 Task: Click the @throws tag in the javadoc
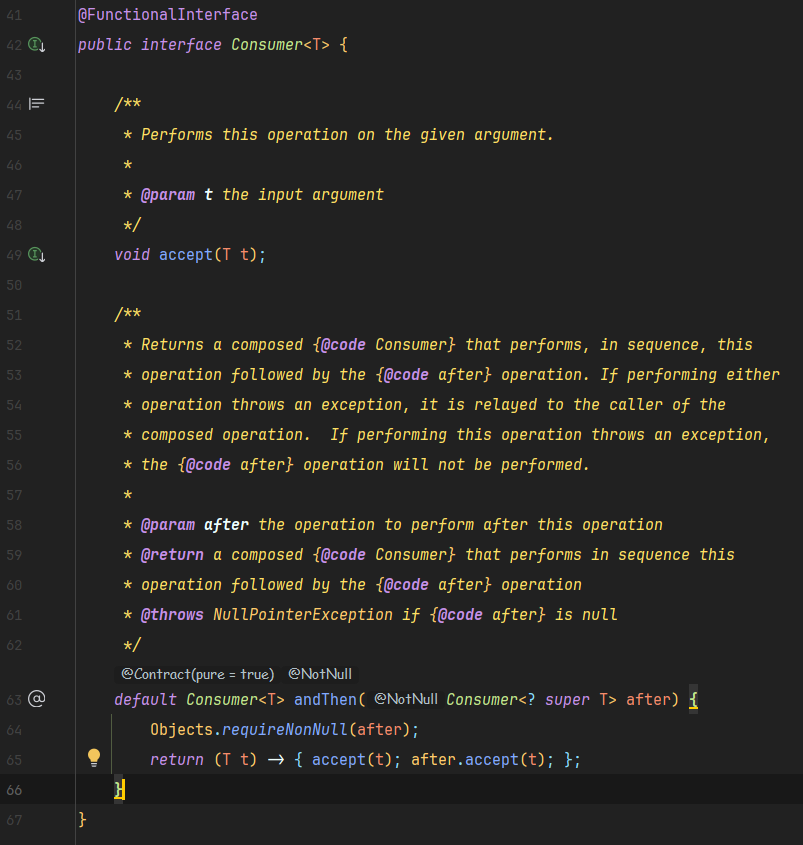tap(172, 615)
